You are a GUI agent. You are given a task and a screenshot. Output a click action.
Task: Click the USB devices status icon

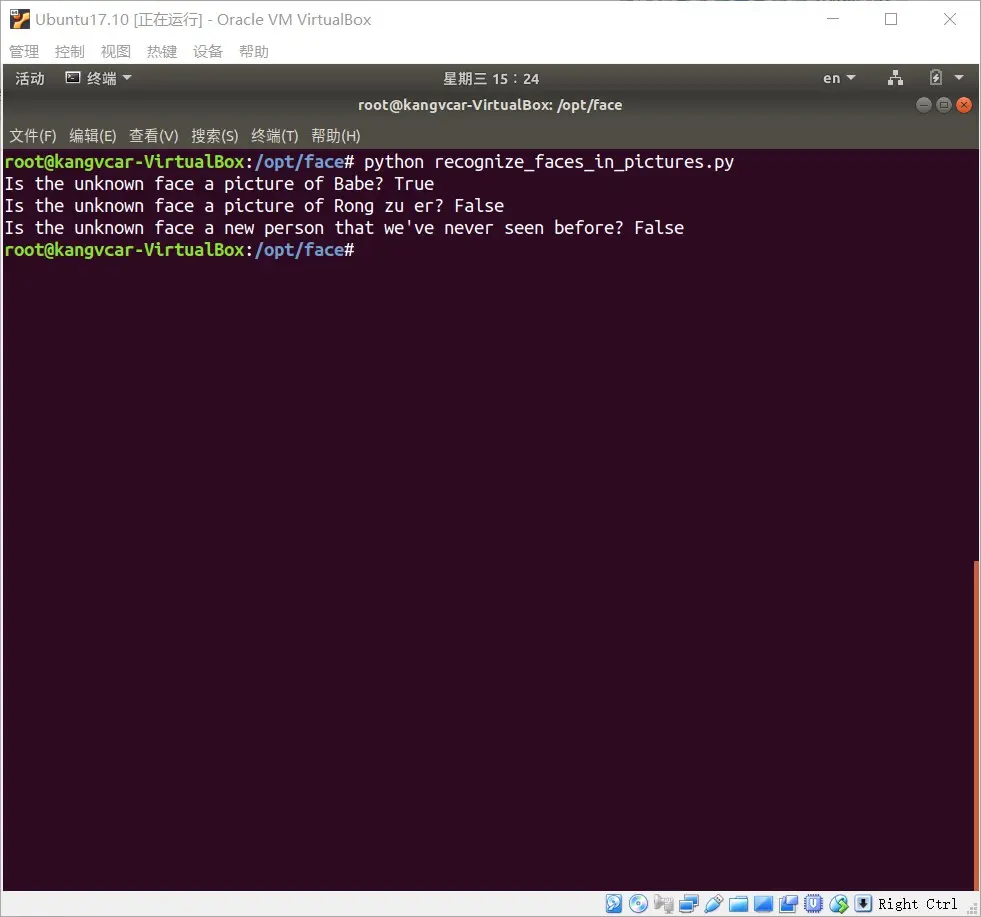point(713,903)
